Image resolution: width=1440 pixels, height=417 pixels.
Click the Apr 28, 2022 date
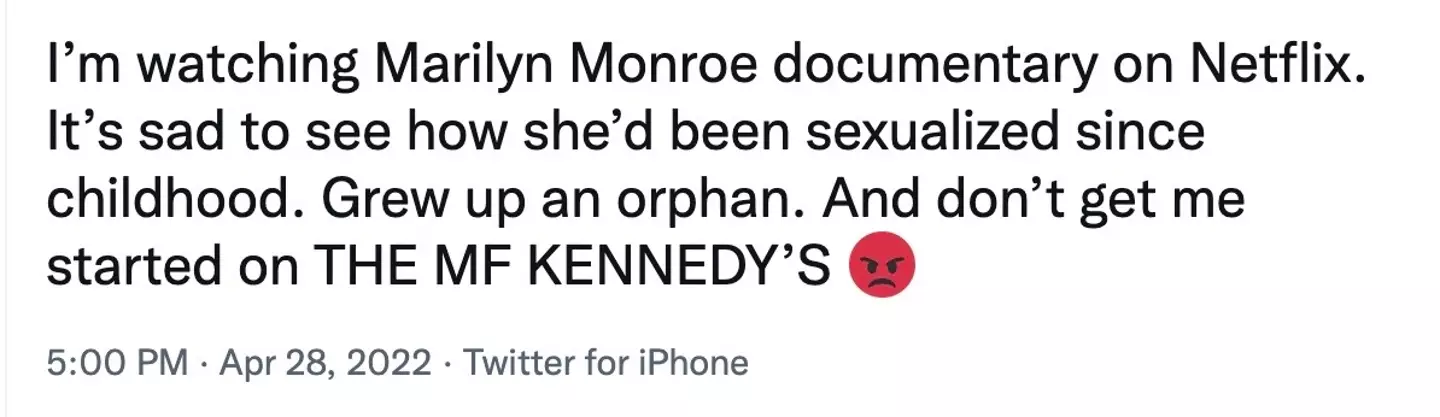(x=318, y=362)
